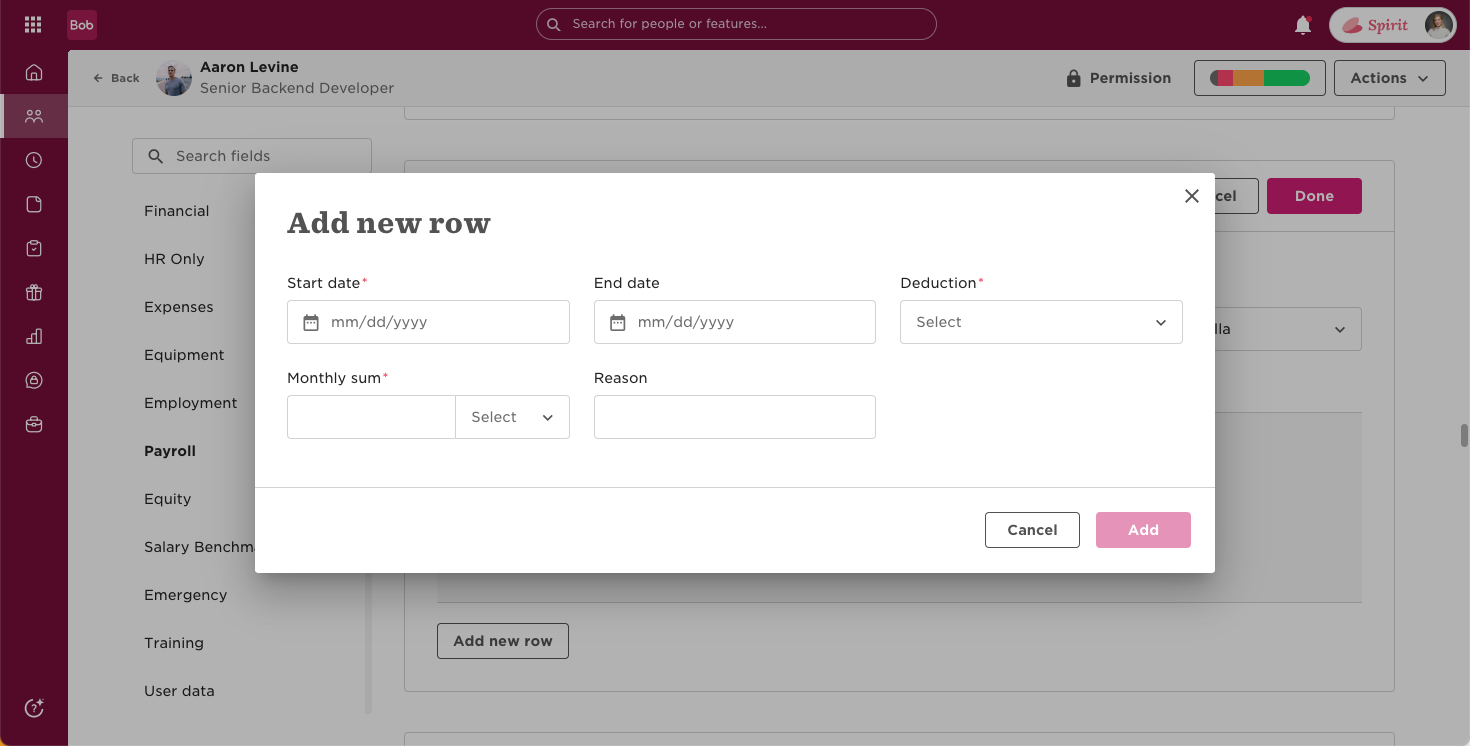Open the apps grid icon
Image resolution: width=1470 pixels, height=746 pixels.
(x=33, y=25)
